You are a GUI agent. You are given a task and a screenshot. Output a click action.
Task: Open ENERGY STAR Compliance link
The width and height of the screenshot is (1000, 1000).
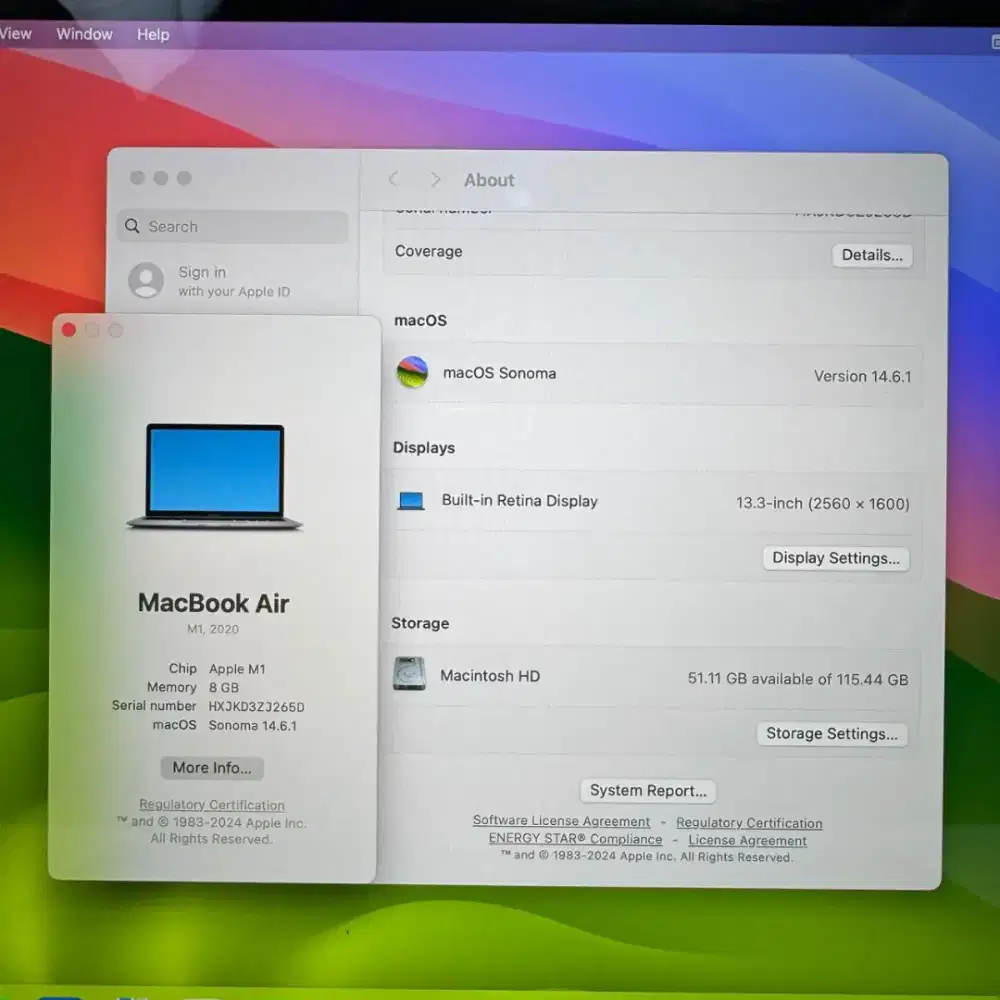[x=575, y=839]
